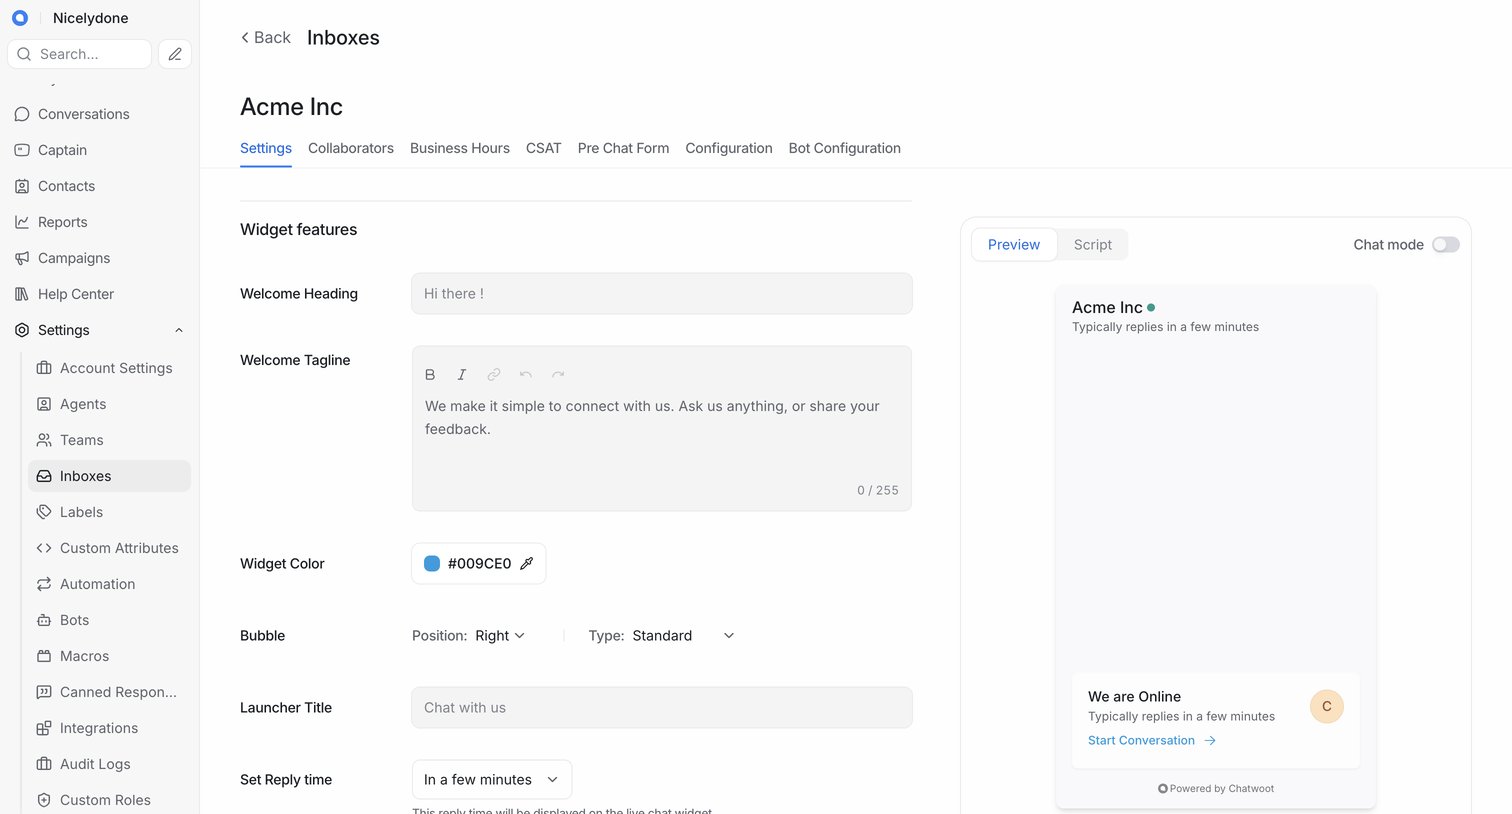Click the Launcher Title input field
This screenshot has width=1512, height=814.
click(x=662, y=708)
